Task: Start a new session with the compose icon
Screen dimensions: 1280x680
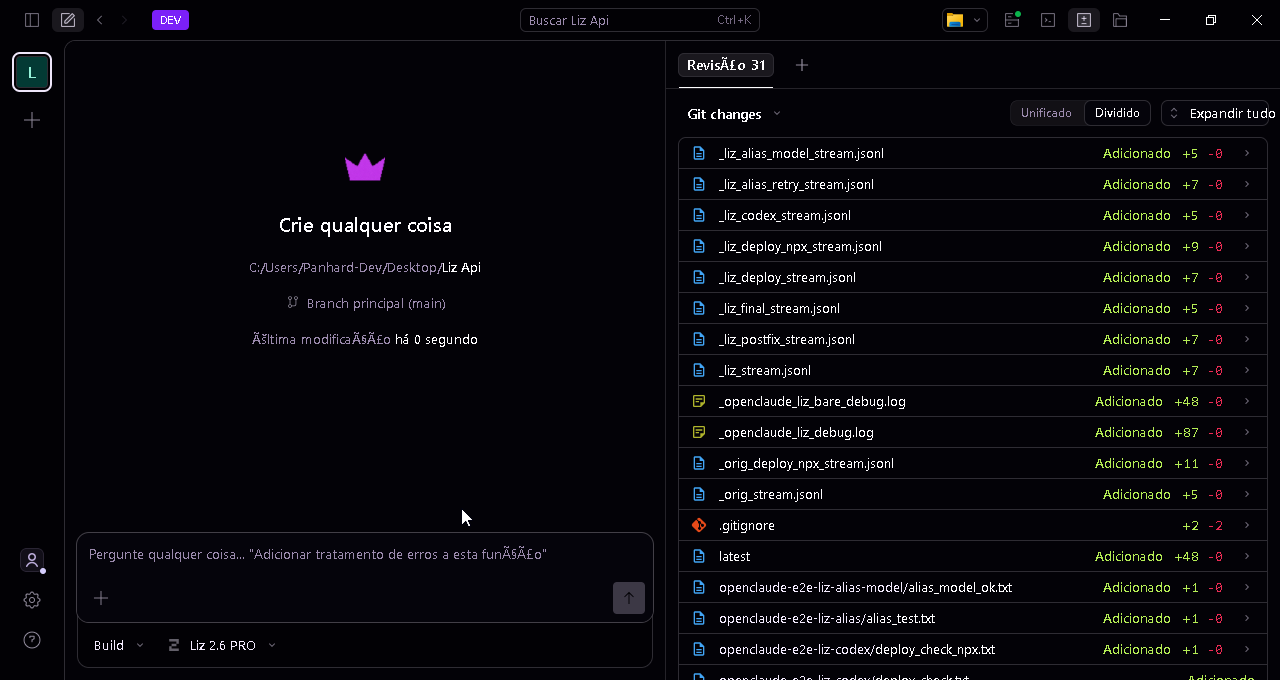Action: (x=68, y=20)
